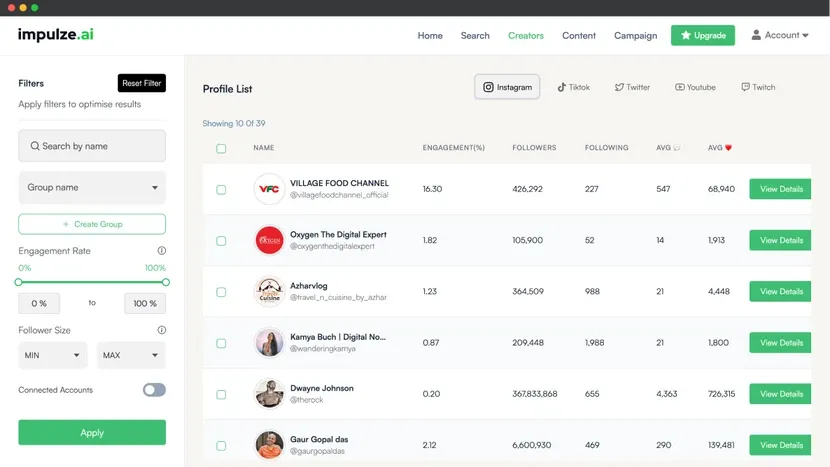
Task: View Details for Azharvlog
Action: pyautogui.click(x=780, y=291)
